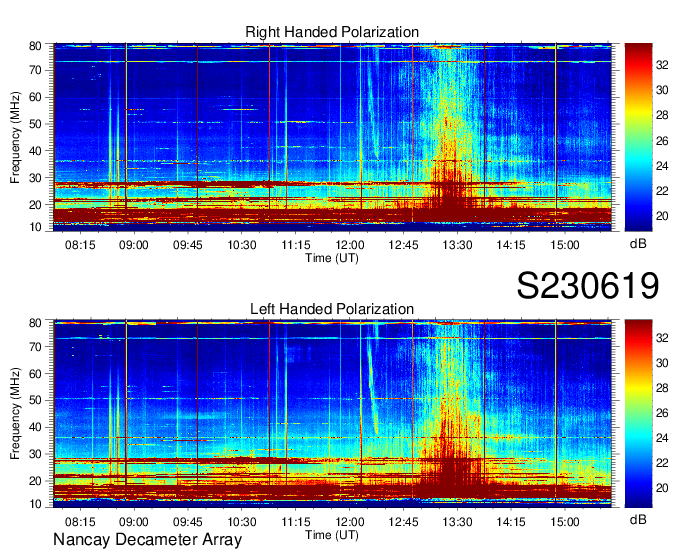Viewport: 680px width, 552px height.
Task: Click the right-handed polarization spectrogram image
Action: tap(332, 137)
